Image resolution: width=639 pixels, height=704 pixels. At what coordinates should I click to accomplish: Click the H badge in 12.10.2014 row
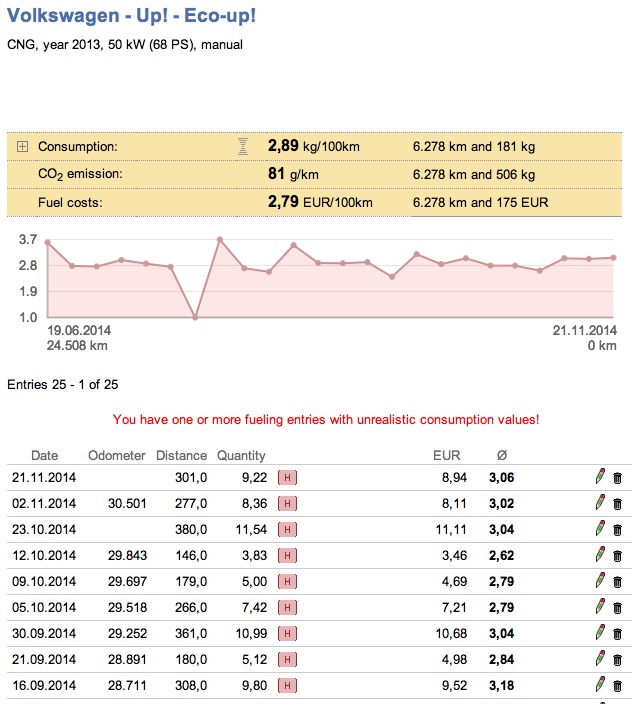click(287, 556)
